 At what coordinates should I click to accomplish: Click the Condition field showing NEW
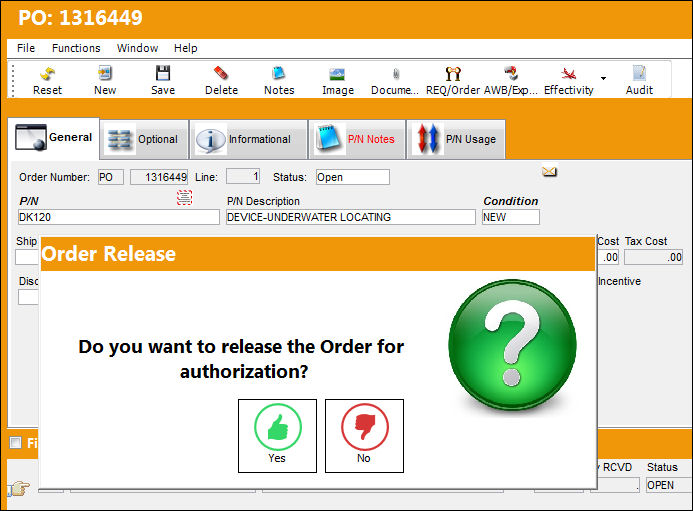(511, 217)
